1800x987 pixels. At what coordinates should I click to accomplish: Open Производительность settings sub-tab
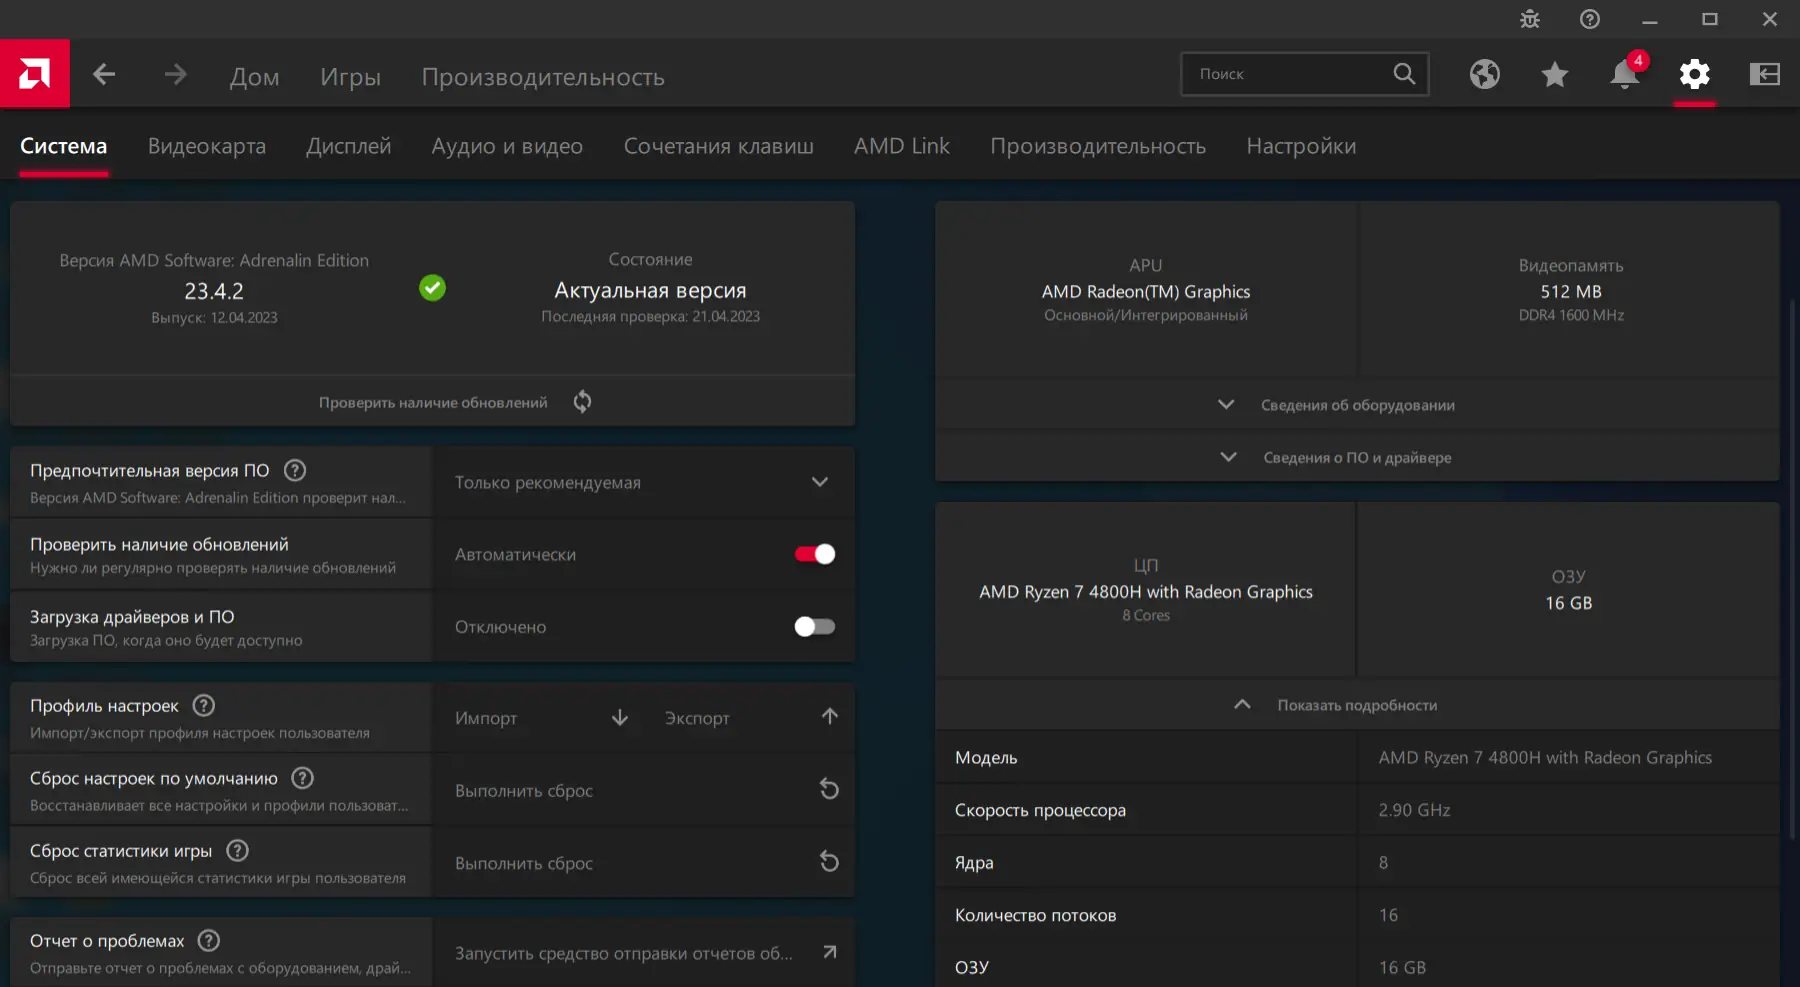1098,146
